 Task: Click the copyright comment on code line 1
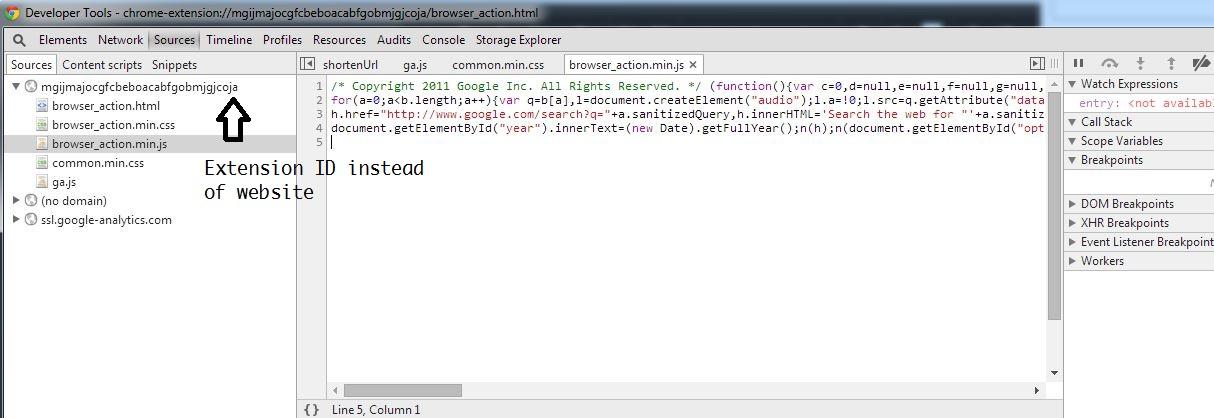coord(517,87)
